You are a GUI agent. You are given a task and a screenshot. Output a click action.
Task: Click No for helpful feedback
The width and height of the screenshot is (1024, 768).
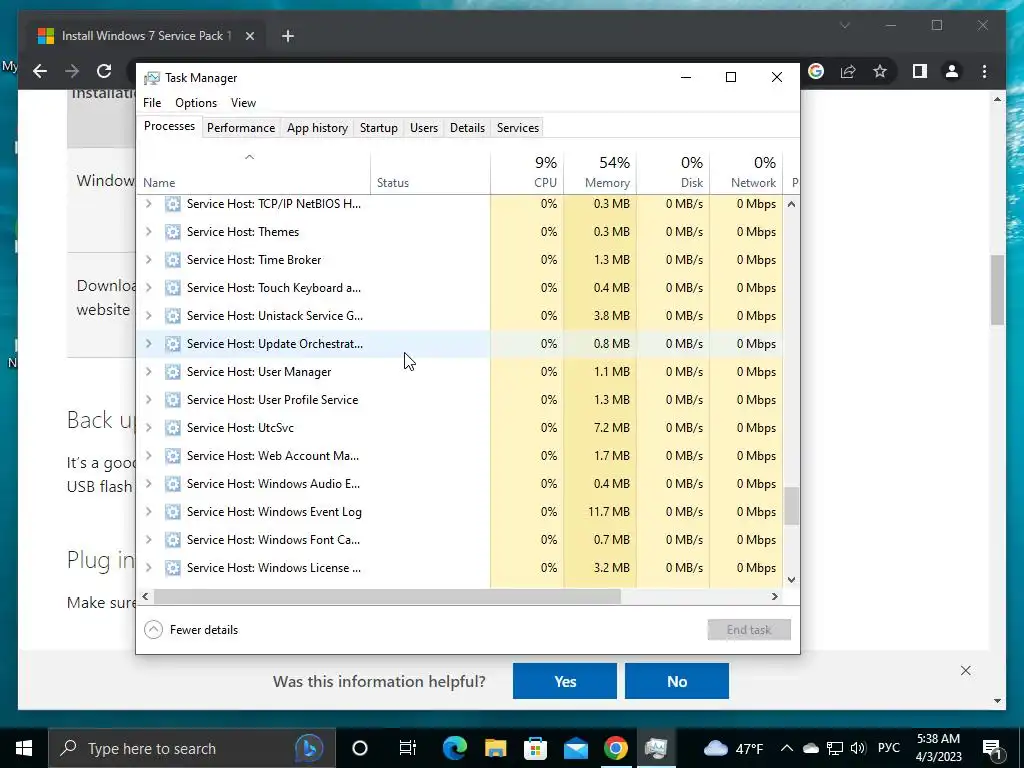click(x=677, y=681)
